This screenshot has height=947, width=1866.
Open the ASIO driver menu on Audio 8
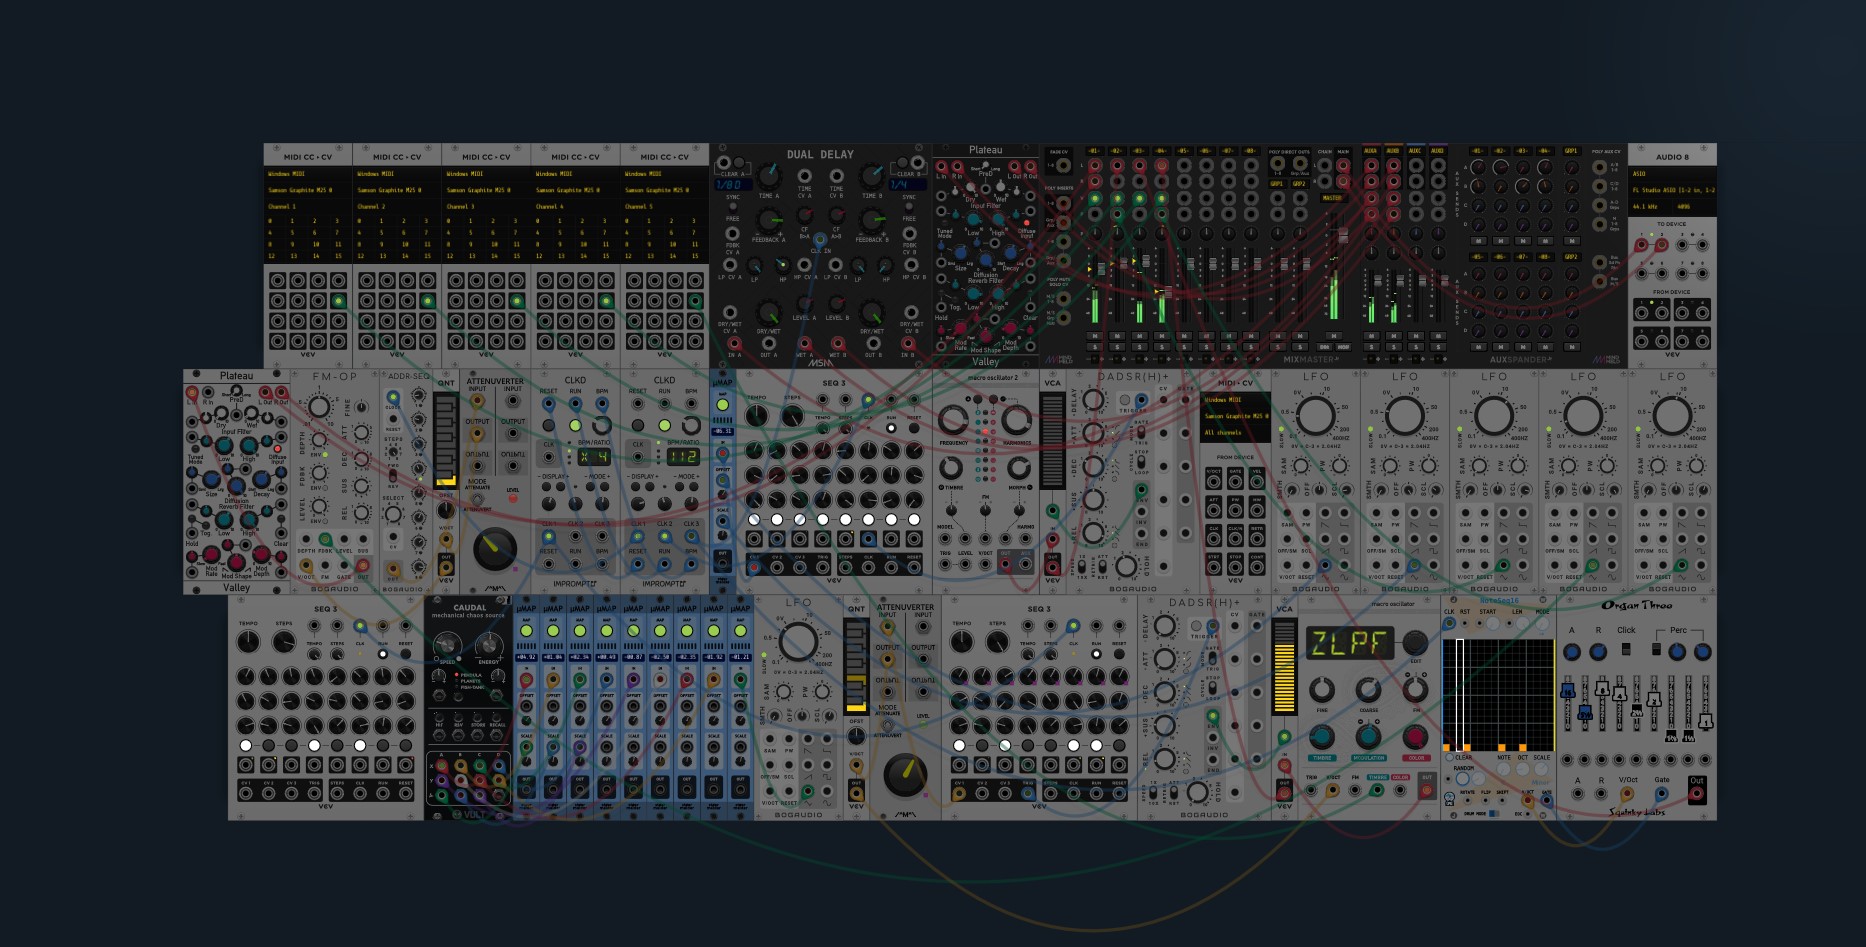[1672, 173]
